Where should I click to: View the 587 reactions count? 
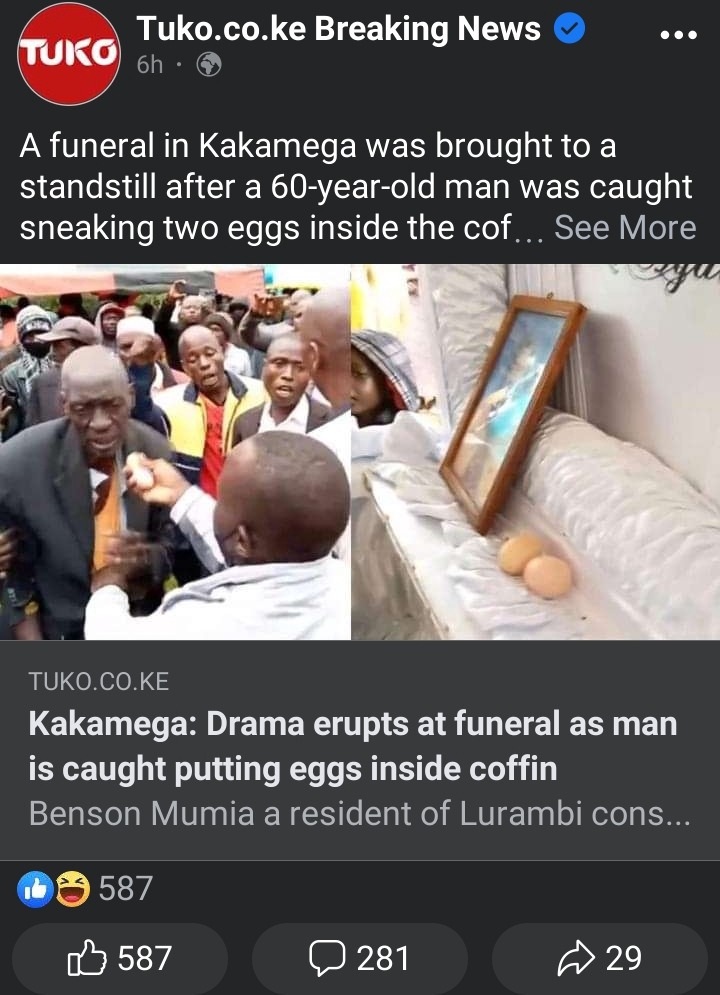coord(126,888)
